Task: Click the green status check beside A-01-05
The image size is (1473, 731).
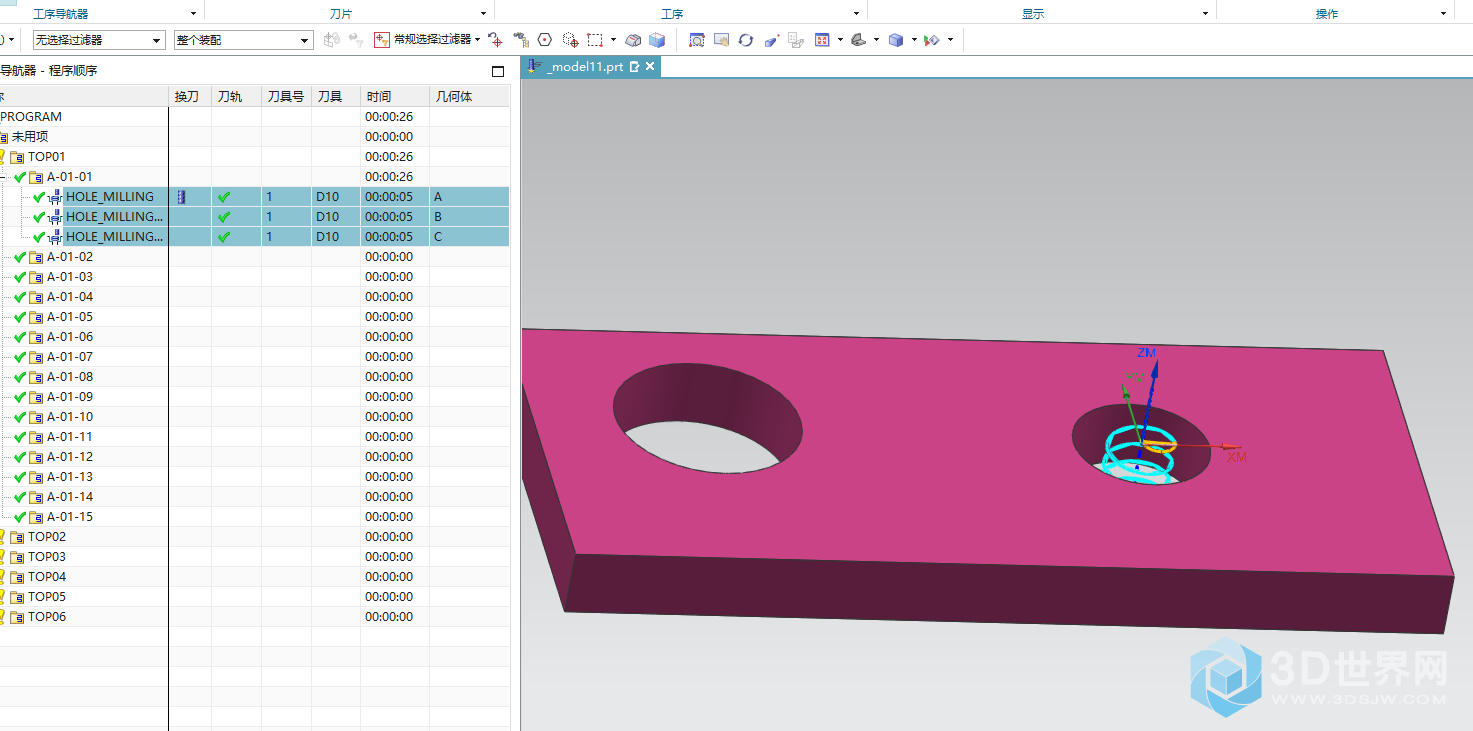Action: (x=20, y=317)
